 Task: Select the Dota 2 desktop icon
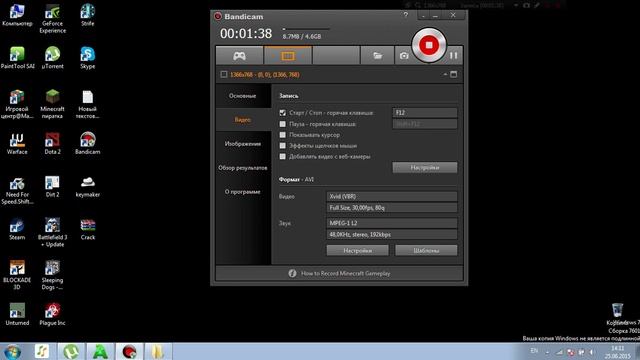(x=52, y=144)
